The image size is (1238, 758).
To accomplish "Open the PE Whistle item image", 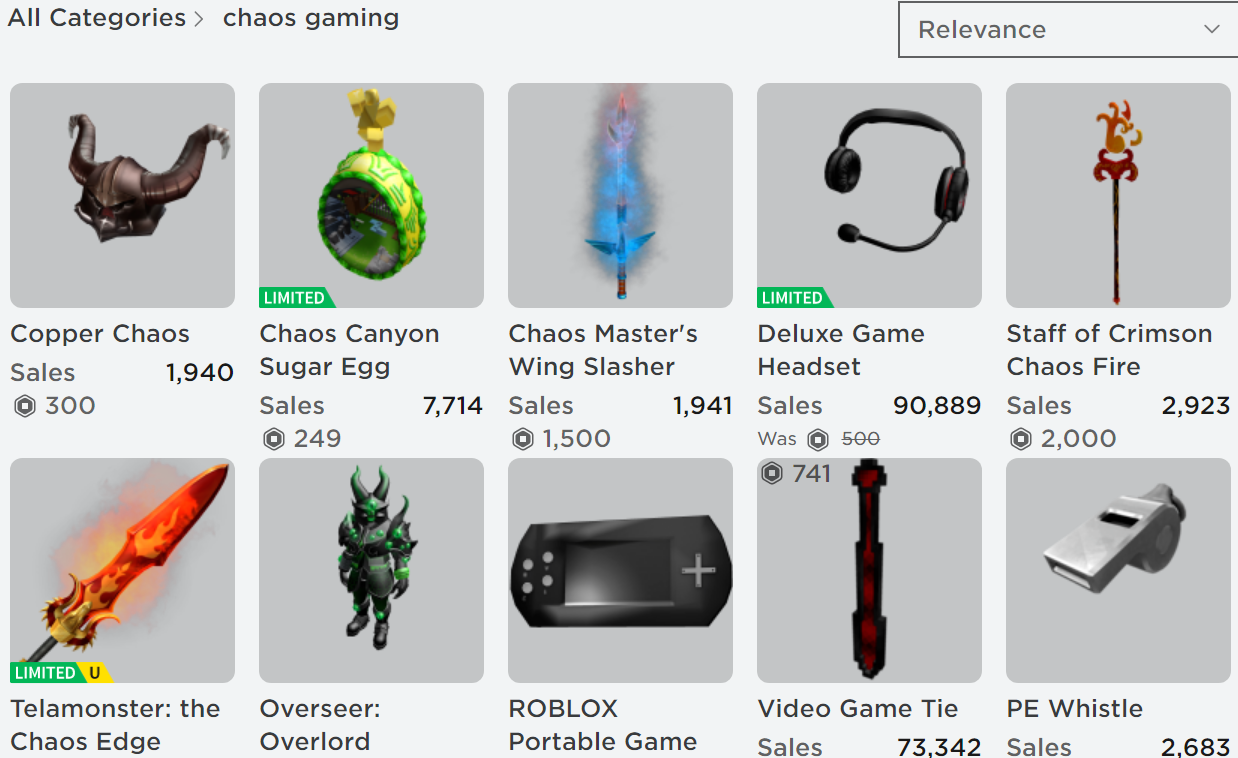I will point(1118,570).
